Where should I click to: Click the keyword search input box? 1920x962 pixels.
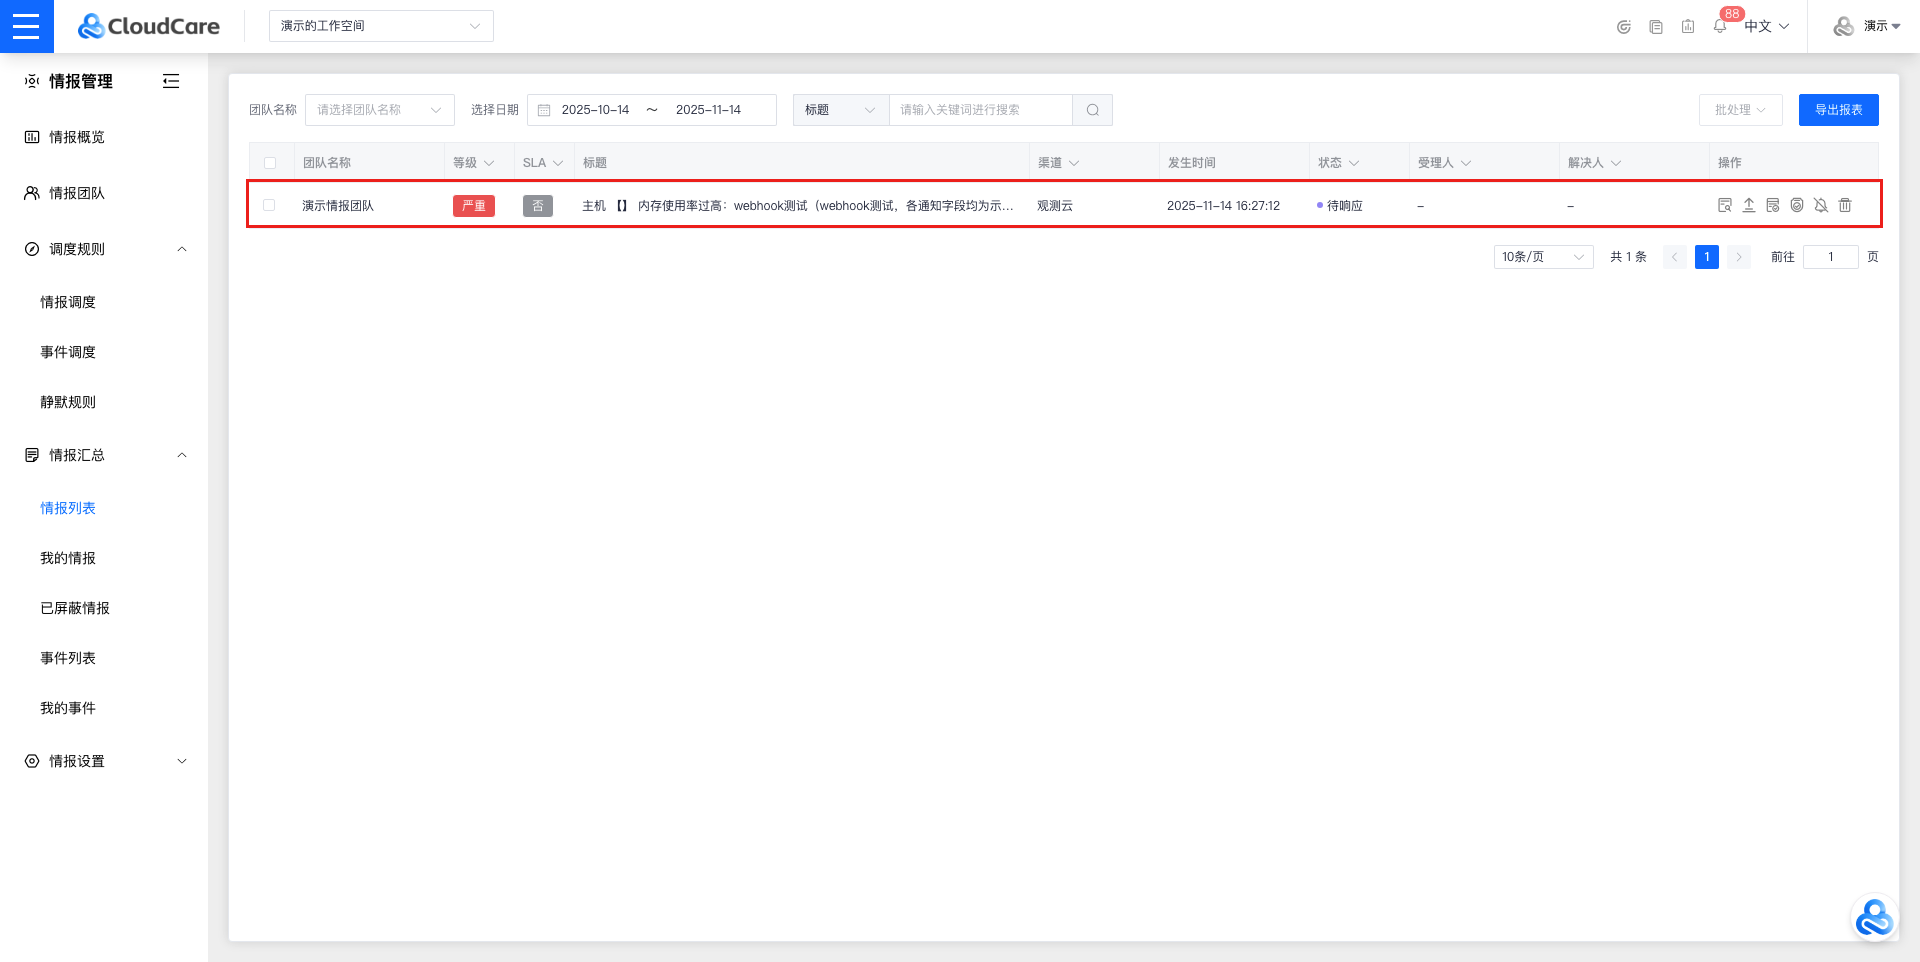[980, 110]
